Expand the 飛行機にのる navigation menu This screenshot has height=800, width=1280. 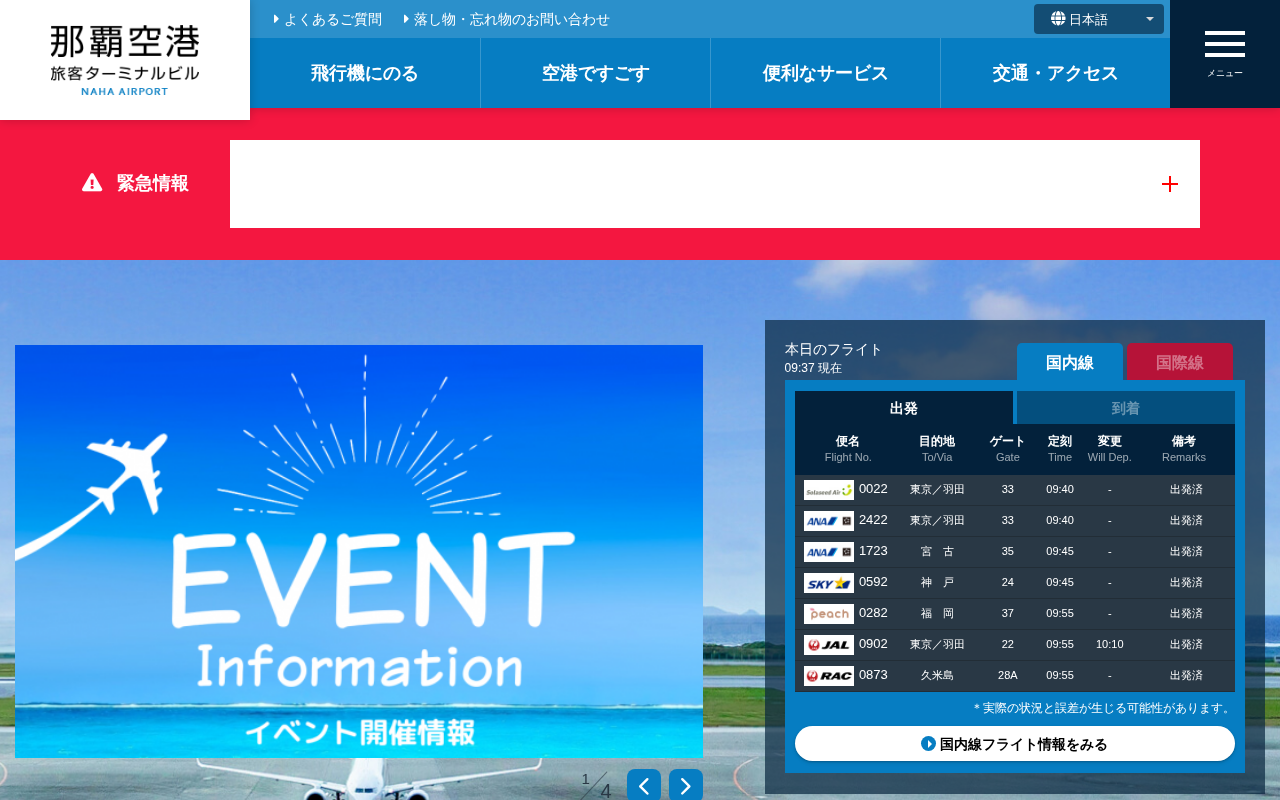click(x=365, y=73)
